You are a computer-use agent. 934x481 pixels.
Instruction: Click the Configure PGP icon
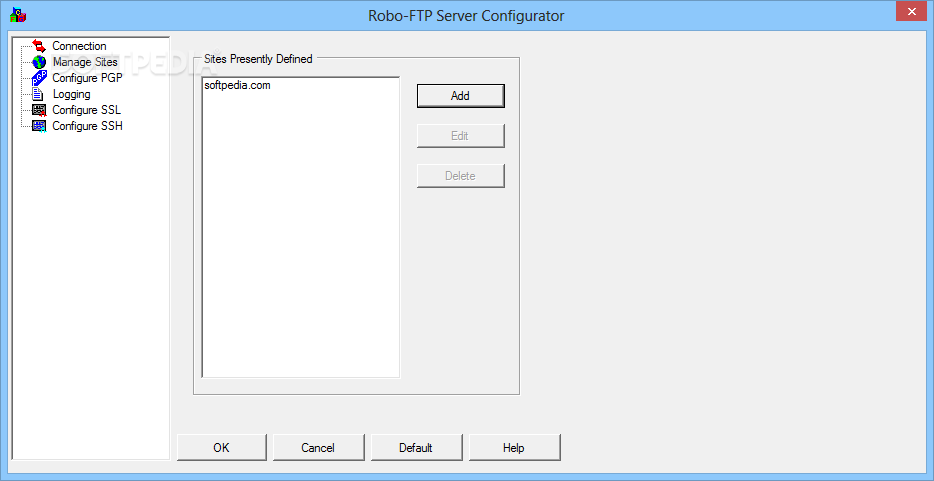[39, 78]
